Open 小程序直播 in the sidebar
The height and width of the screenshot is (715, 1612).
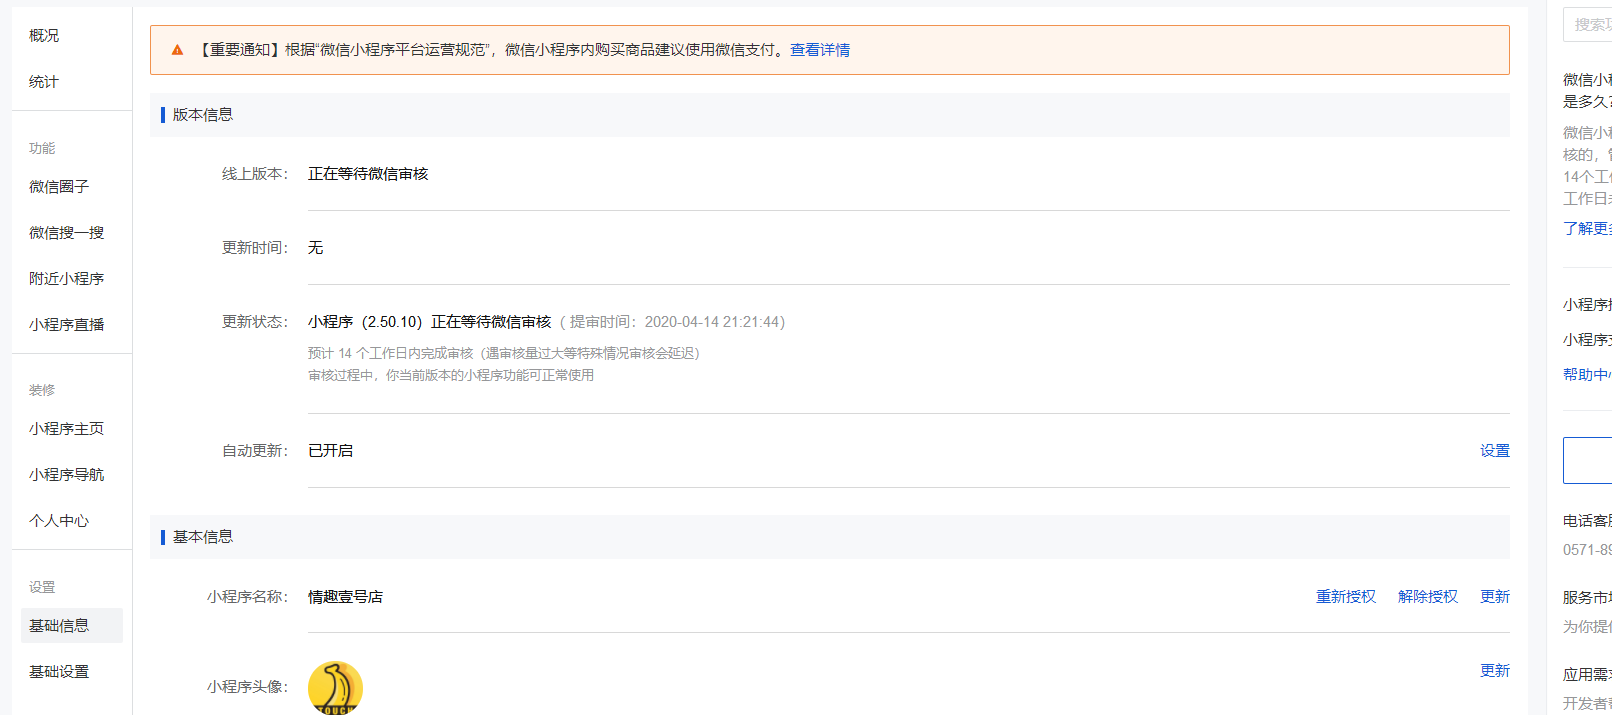tap(66, 325)
